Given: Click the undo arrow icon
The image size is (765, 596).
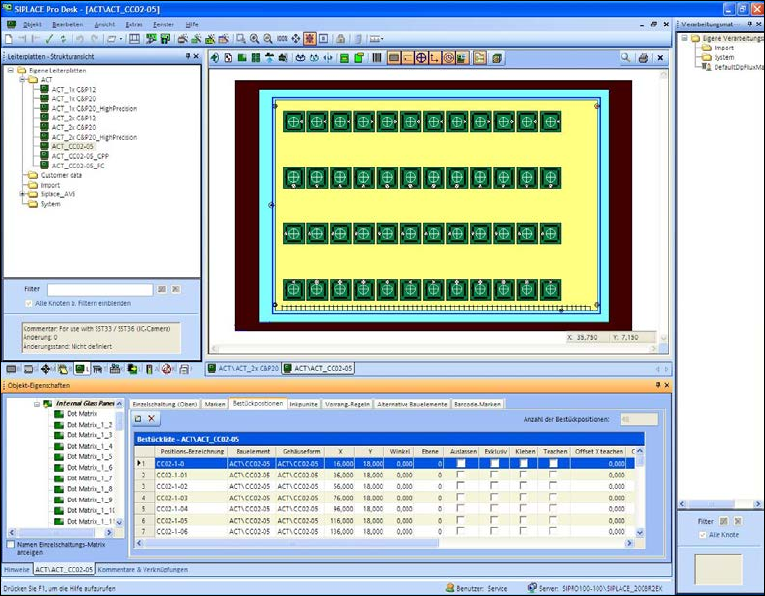Looking at the screenshot, I should (80, 39).
